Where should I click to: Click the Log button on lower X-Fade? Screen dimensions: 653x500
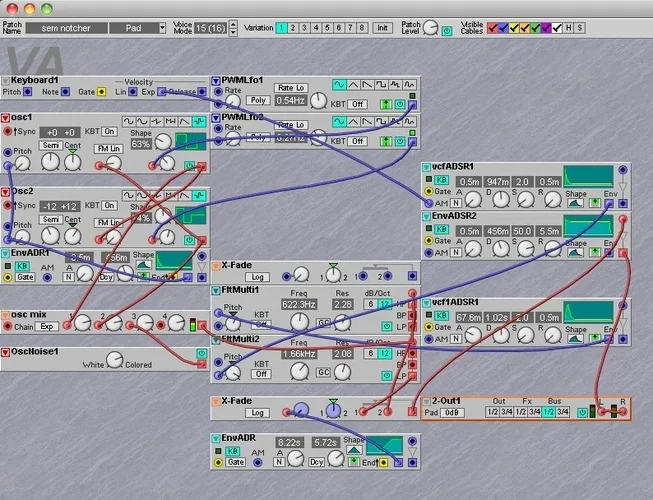tap(255, 411)
